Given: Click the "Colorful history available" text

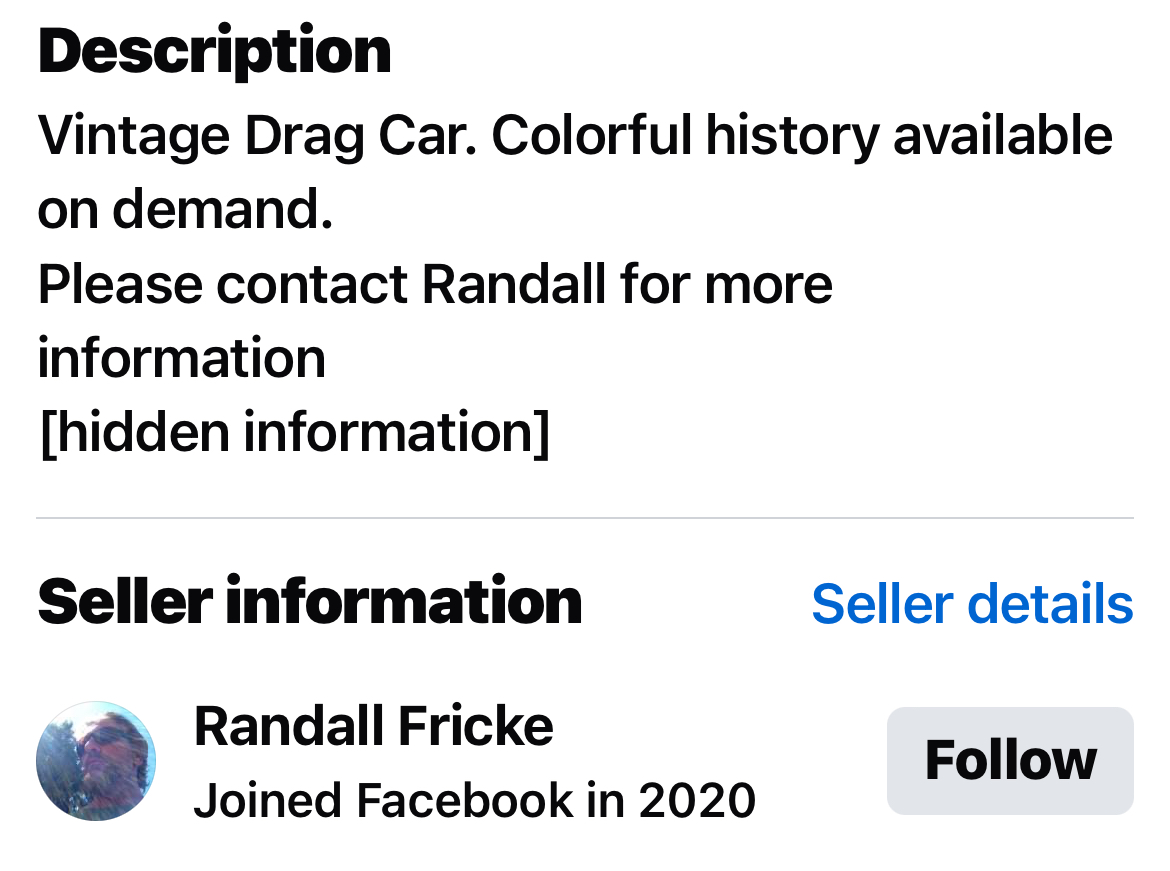Looking at the screenshot, I should (802, 136).
